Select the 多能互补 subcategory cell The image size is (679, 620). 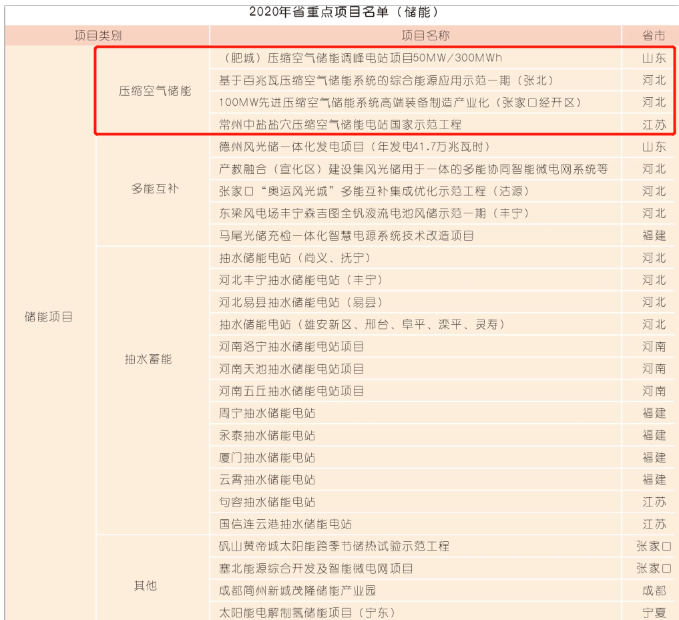[x=154, y=188]
